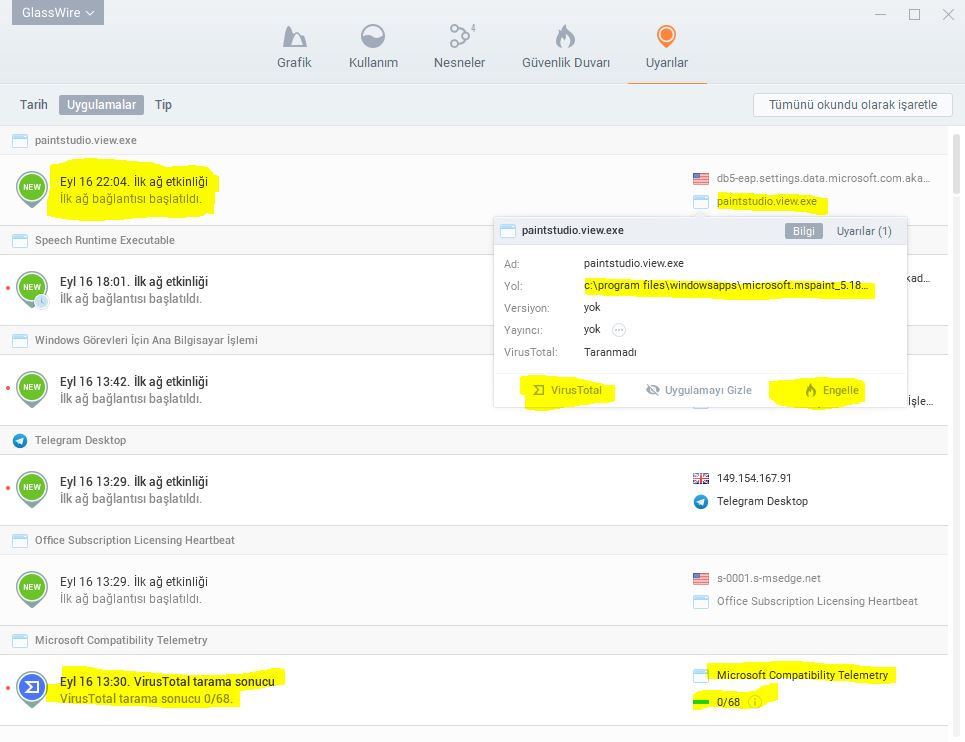Image resolution: width=965 pixels, height=742 pixels.
Task: Block the app with Engelle button
Action: point(831,390)
